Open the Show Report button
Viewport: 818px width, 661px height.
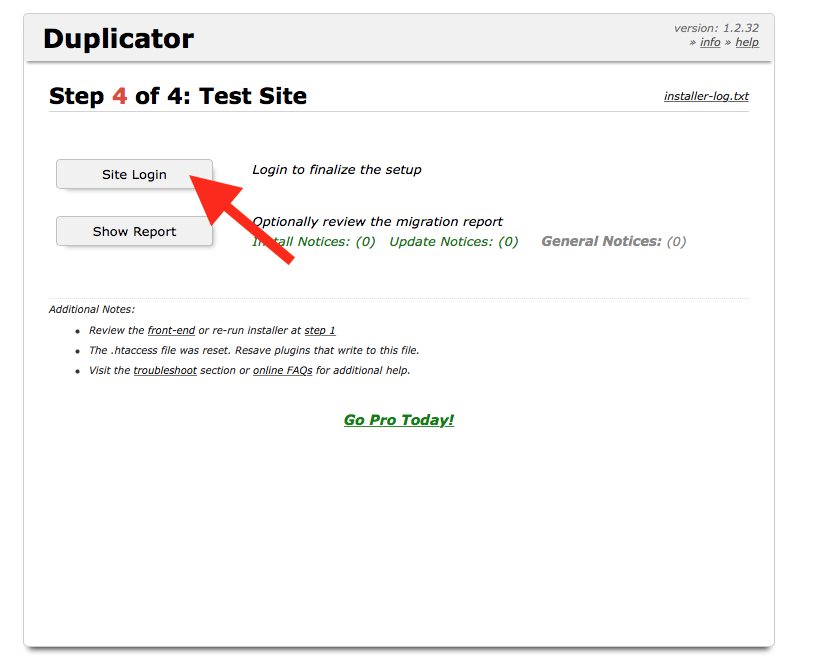pos(134,231)
